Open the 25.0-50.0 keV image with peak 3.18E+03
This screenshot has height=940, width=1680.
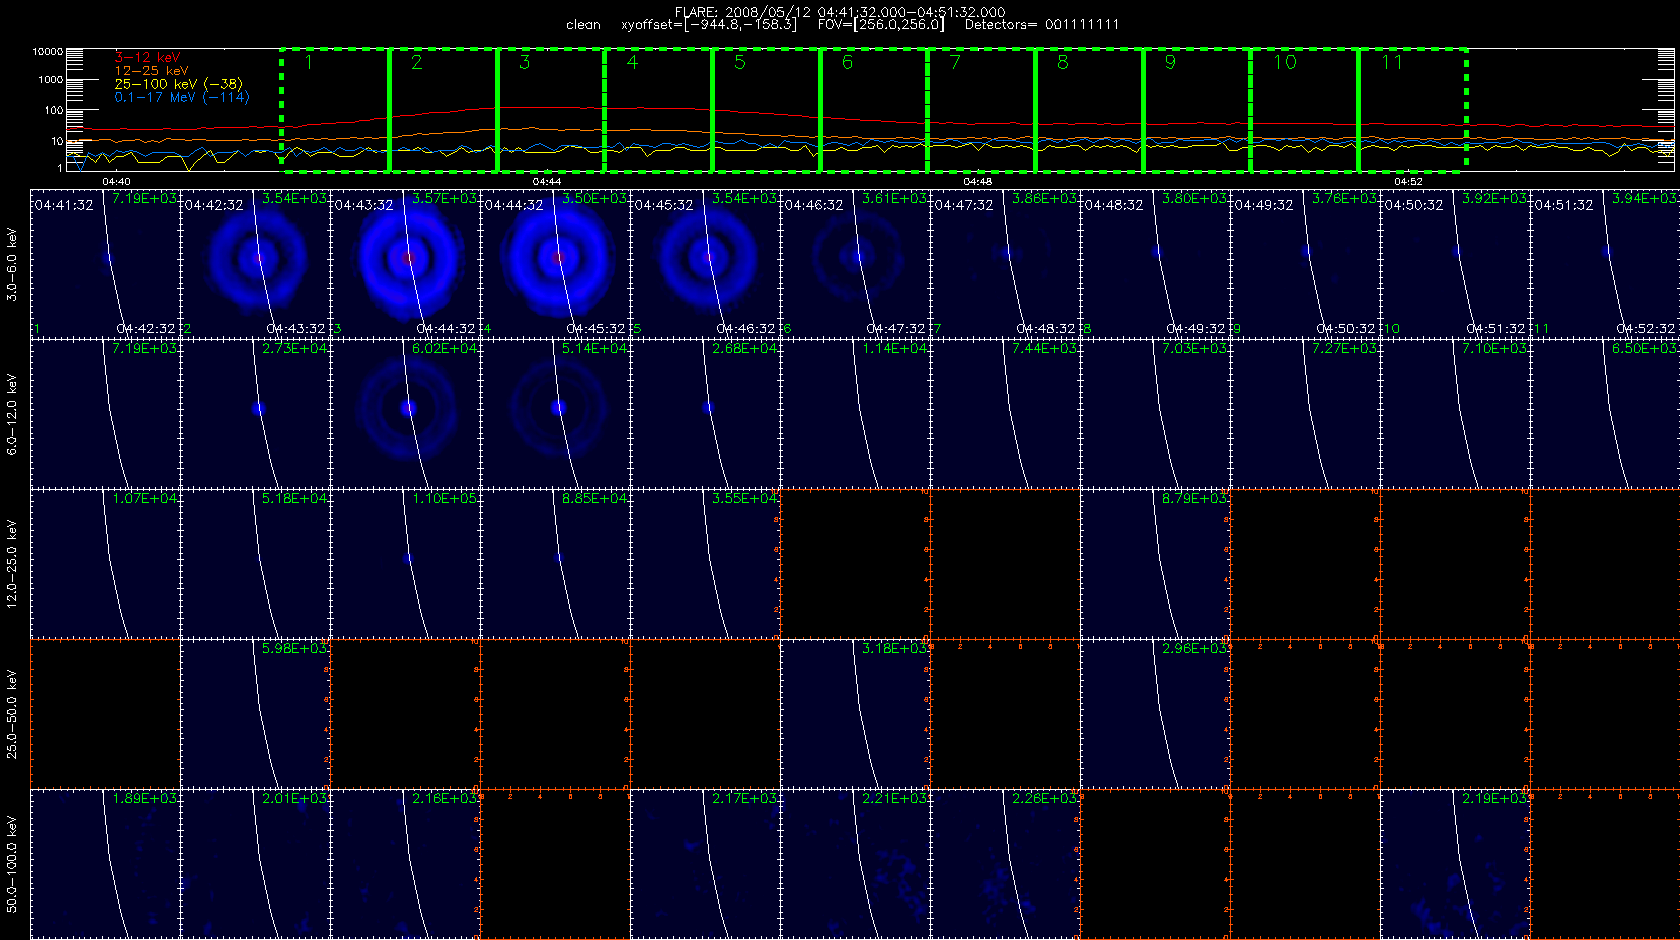(855, 714)
